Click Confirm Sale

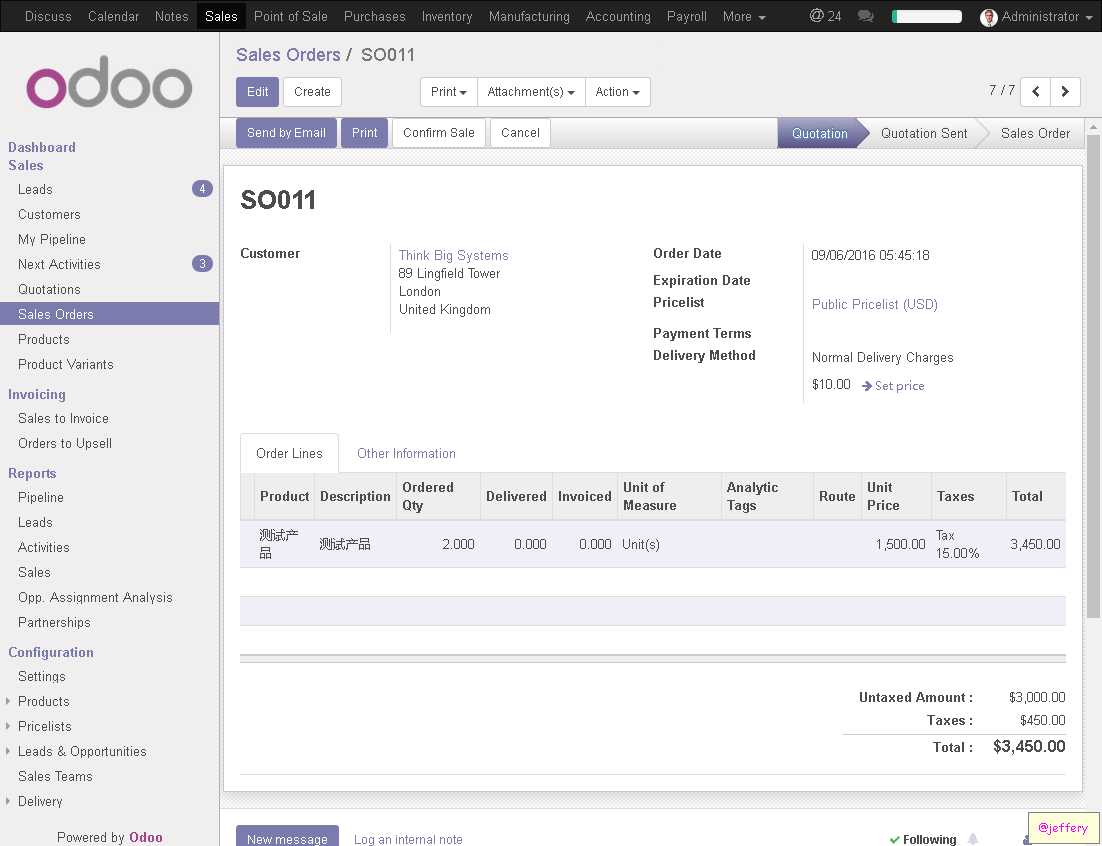tap(439, 133)
